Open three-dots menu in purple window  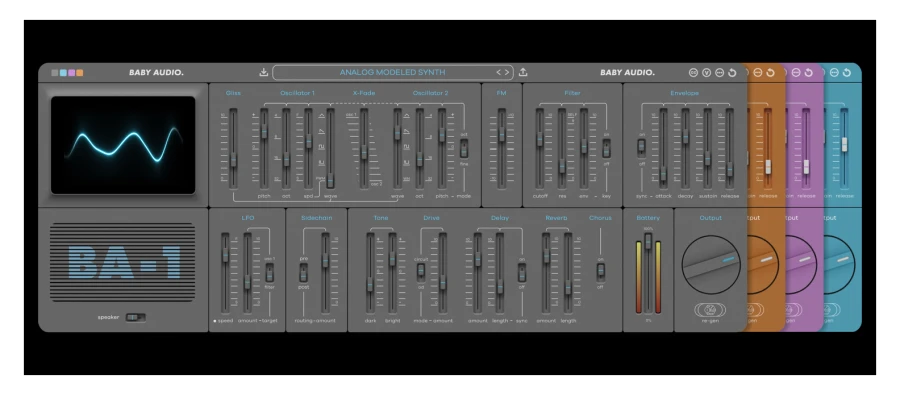796,73
